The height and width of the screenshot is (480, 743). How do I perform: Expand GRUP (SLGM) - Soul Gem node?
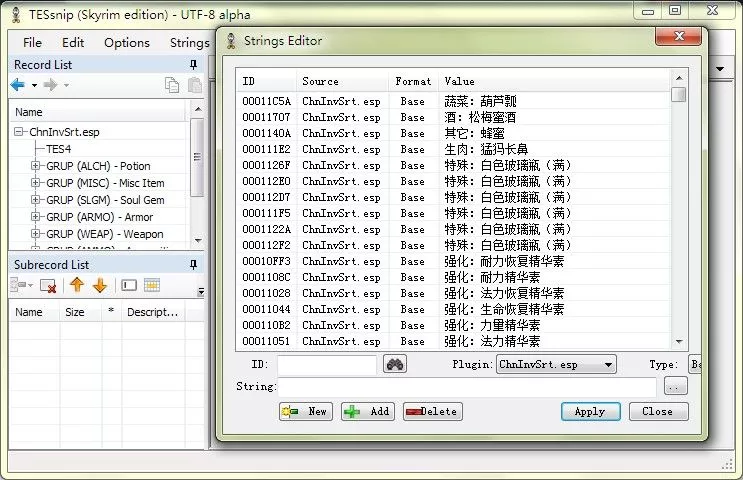click(35, 200)
